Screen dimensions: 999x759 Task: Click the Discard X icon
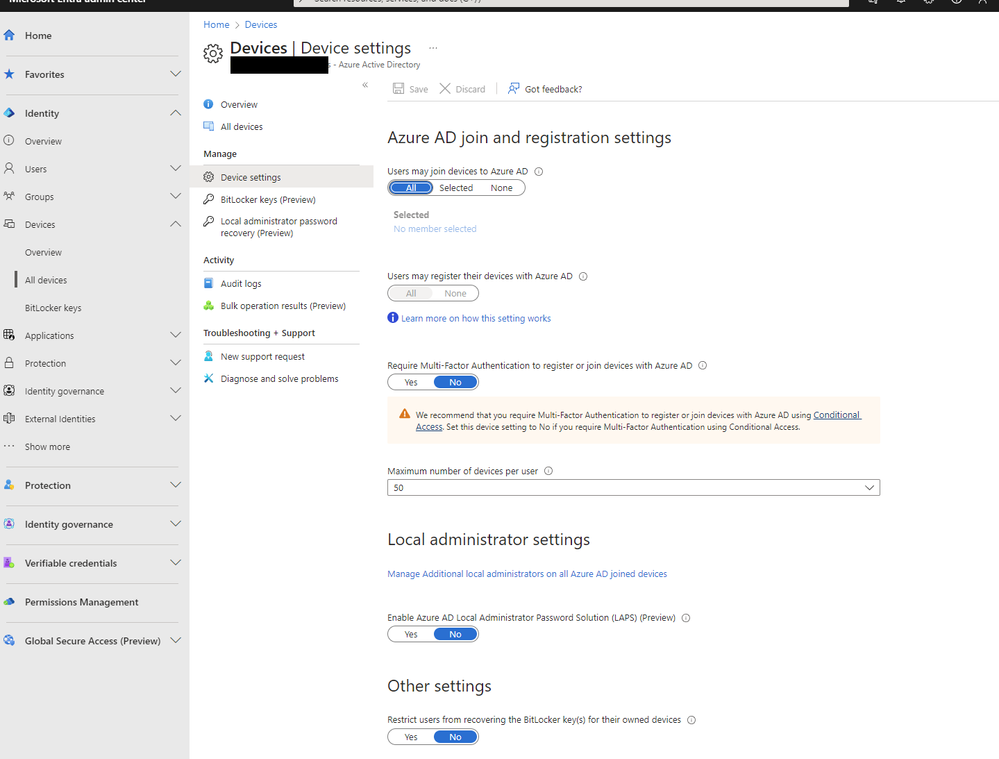[x=445, y=89]
